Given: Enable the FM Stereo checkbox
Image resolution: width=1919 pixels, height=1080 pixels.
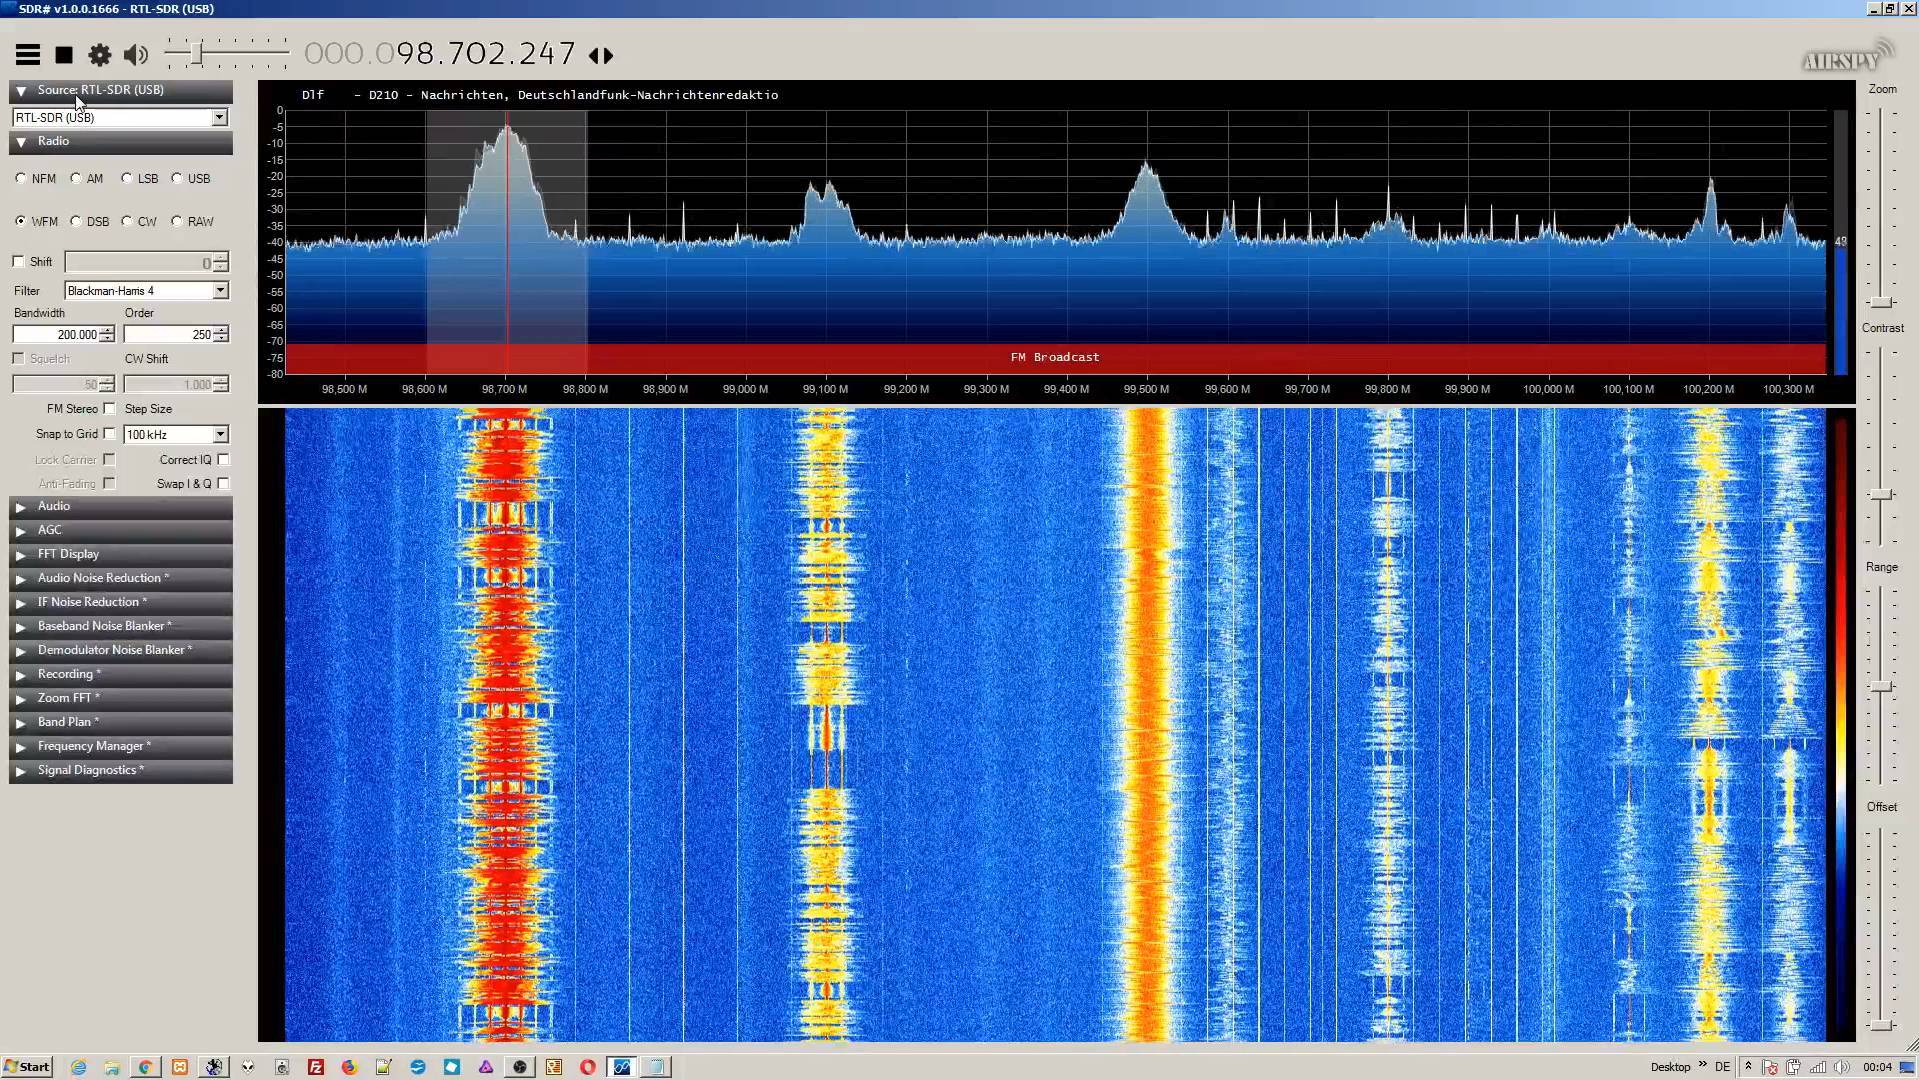Looking at the screenshot, I should click(110, 408).
